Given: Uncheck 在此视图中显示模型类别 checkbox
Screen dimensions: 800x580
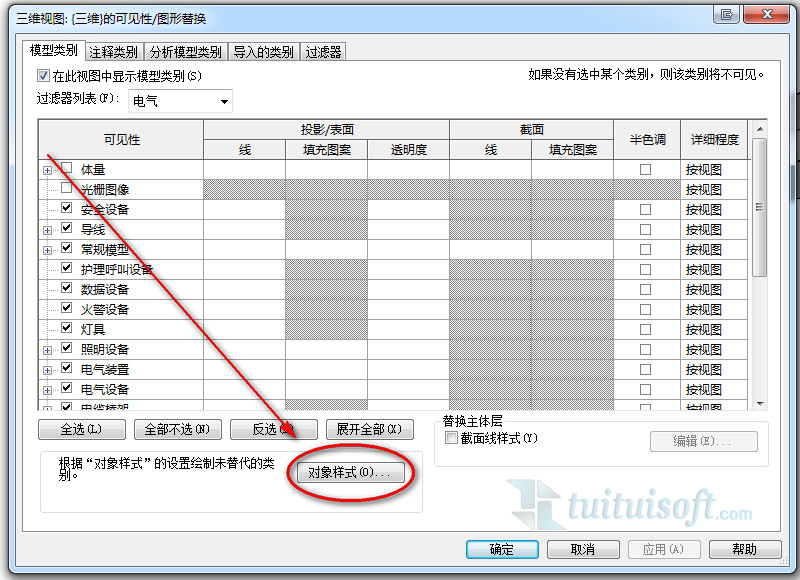Looking at the screenshot, I should pyautogui.click(x=43, y=76).
